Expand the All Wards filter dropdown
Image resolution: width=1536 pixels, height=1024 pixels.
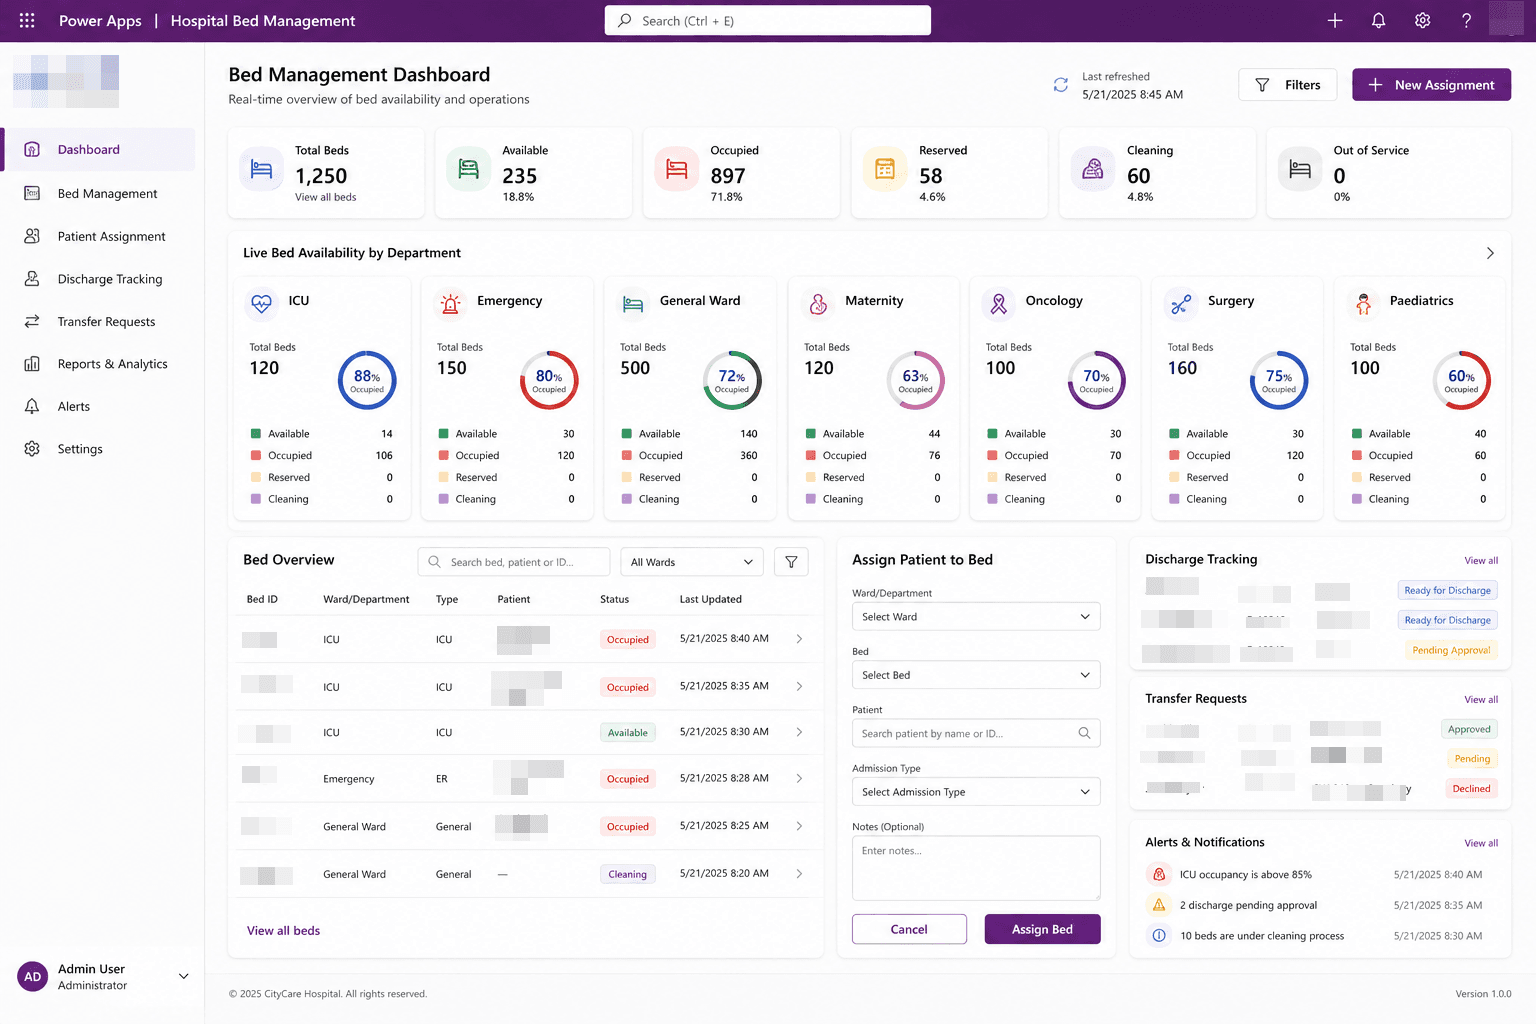[x=692, y=562]
